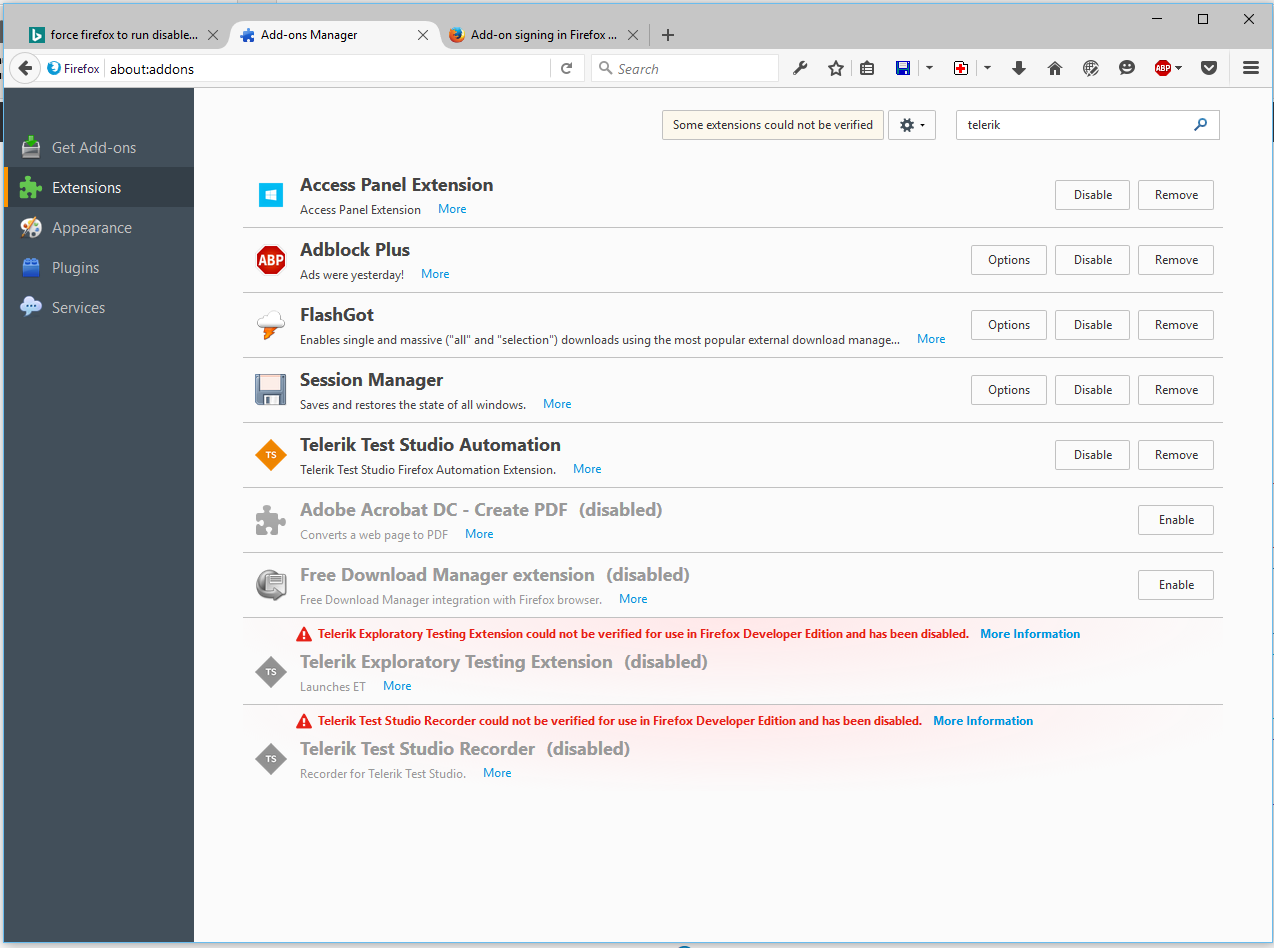1274x948 pixels.
Task: Select Plugins in the sidebar
Action: point(76,268)
